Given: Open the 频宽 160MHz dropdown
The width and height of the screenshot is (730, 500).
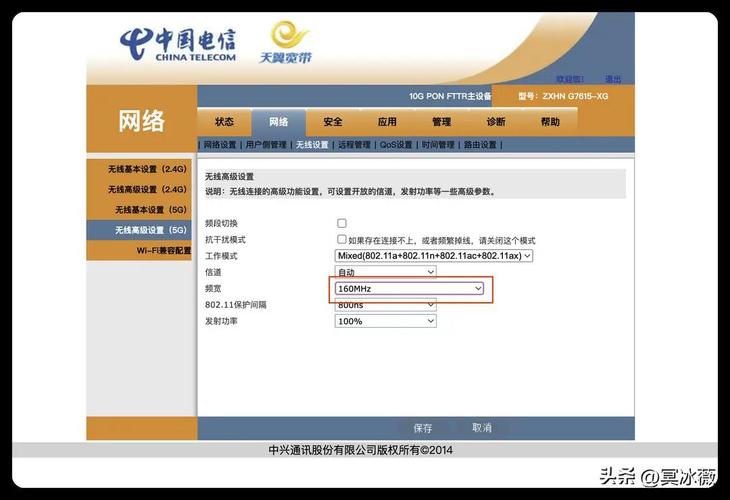Looking at the screenshot, I should [409, 289].
